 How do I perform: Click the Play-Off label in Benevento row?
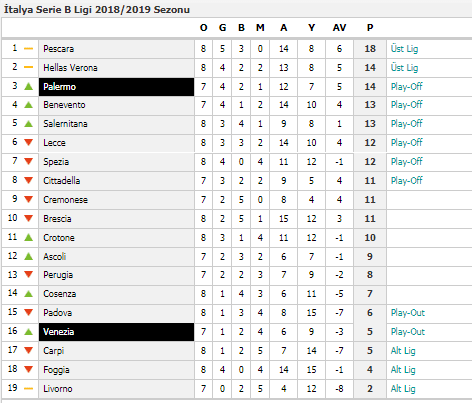pyautogui.click(x=407, y=105)
